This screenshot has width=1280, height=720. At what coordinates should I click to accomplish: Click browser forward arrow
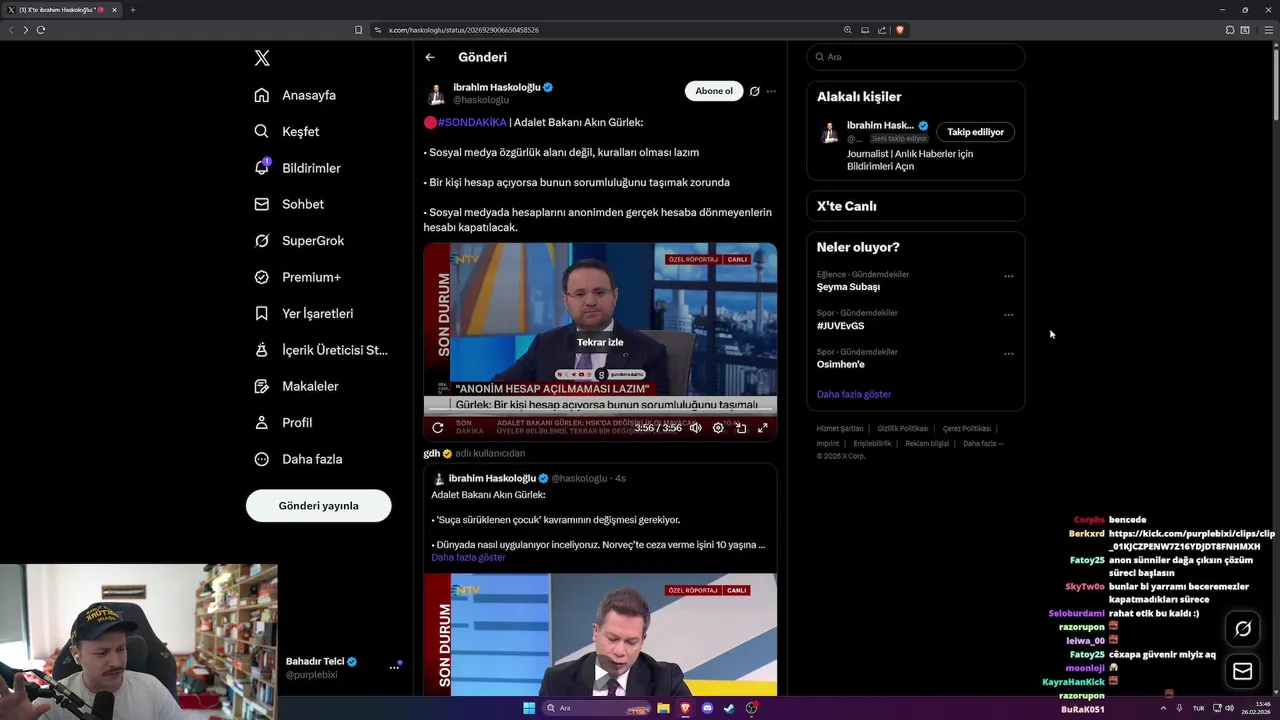point(26,30)
